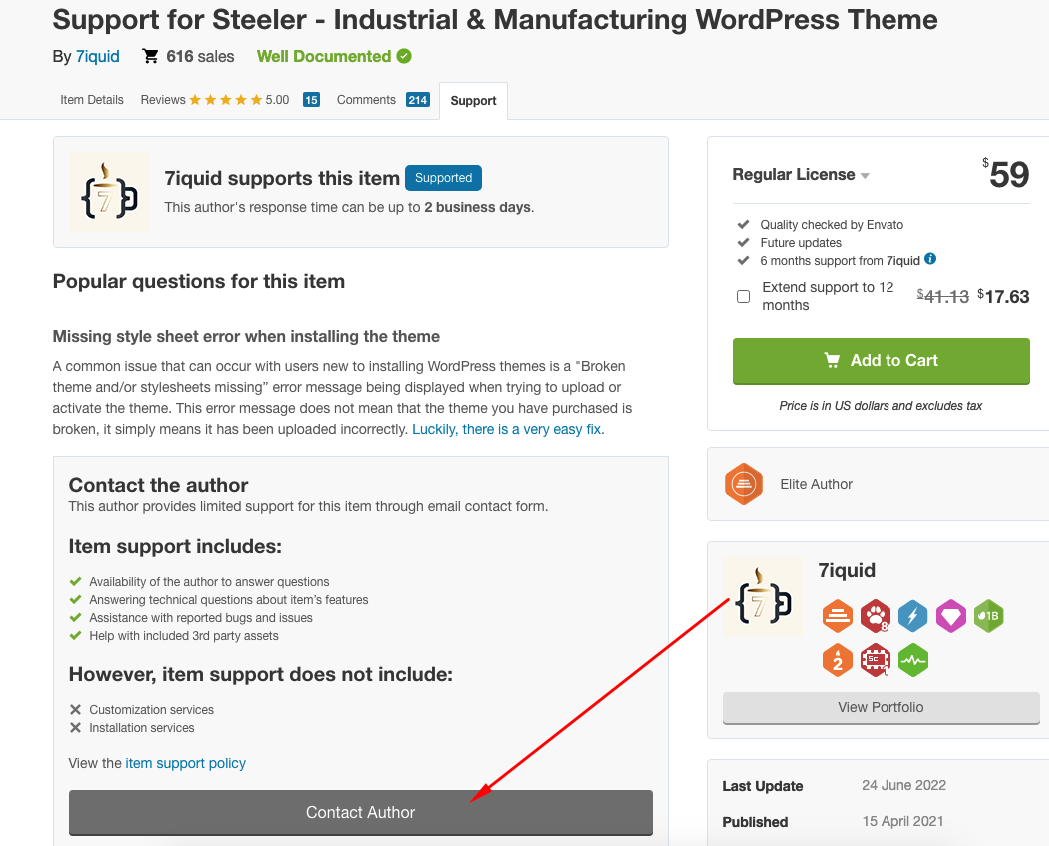Switch to the Comments tab
This screenshot has width=1049, height=846.
pyautogui.click(x=383, y=100)
